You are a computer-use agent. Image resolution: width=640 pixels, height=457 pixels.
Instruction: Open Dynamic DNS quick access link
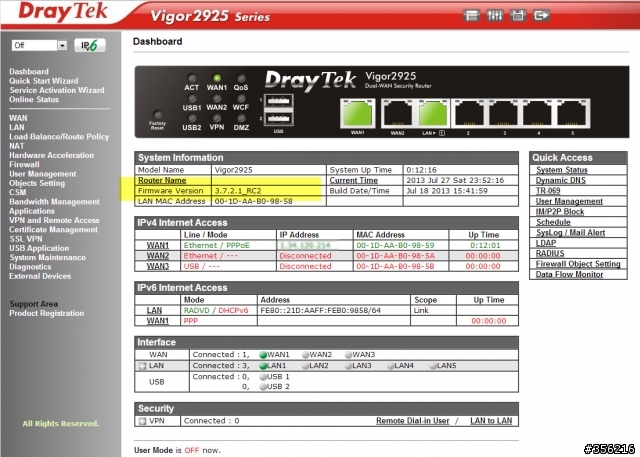560,180
